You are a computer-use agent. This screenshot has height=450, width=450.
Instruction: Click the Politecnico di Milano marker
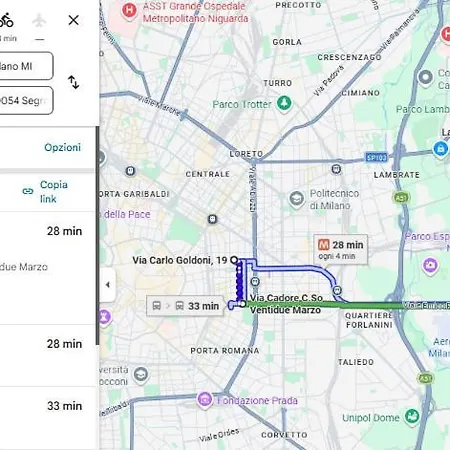tap(296, 199)
